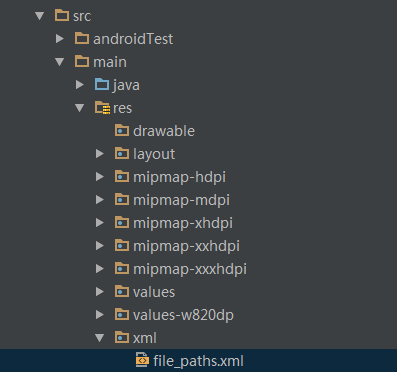Select the file_paths.xml file name
The image size is (397, 372).
[198, 361]
